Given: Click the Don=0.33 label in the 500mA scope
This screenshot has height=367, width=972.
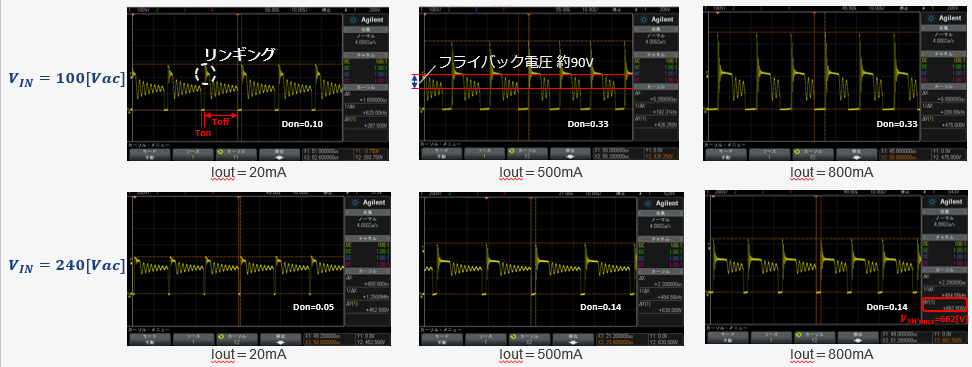Looking at the screenshot, I should 588,124.
